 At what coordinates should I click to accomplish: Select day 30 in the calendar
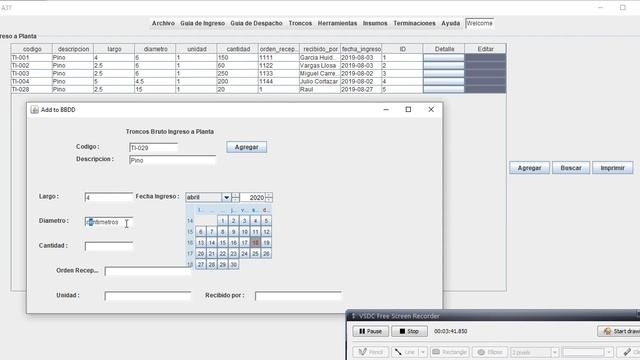click(x=233, y=264)
